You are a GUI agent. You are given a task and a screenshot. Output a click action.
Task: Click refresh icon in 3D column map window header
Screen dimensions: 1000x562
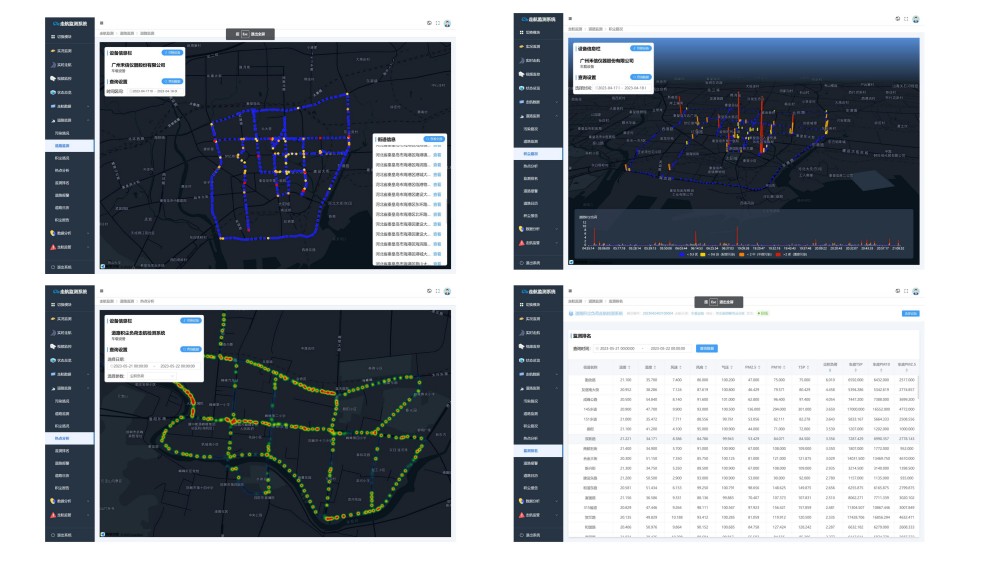pyautogui.click(x=898, y=19)
